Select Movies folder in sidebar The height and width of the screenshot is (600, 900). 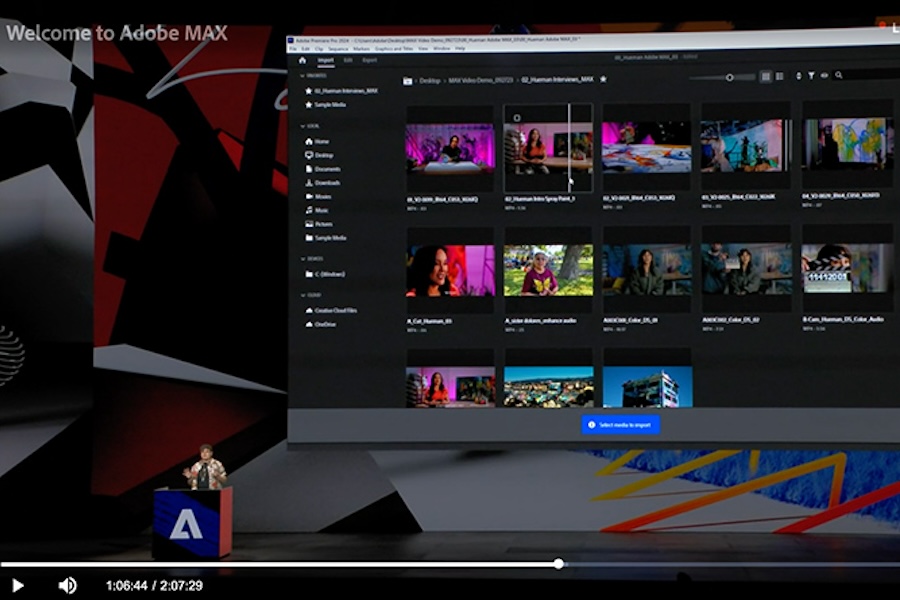click(x=318, y=196)
